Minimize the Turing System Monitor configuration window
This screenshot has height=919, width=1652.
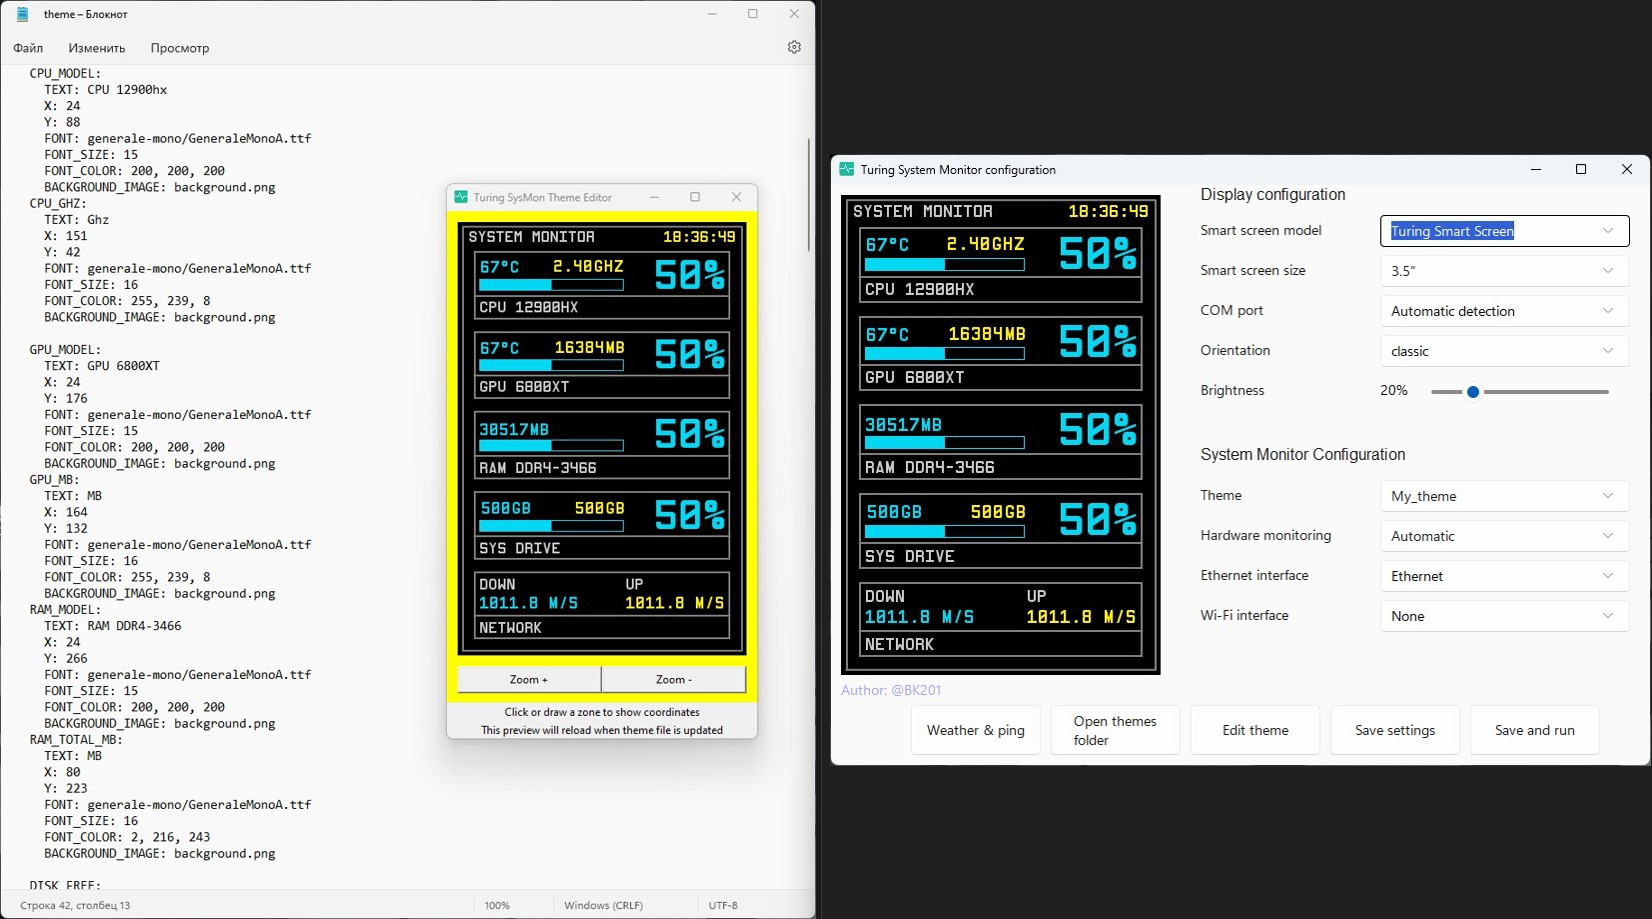[x=1536, y=169]
